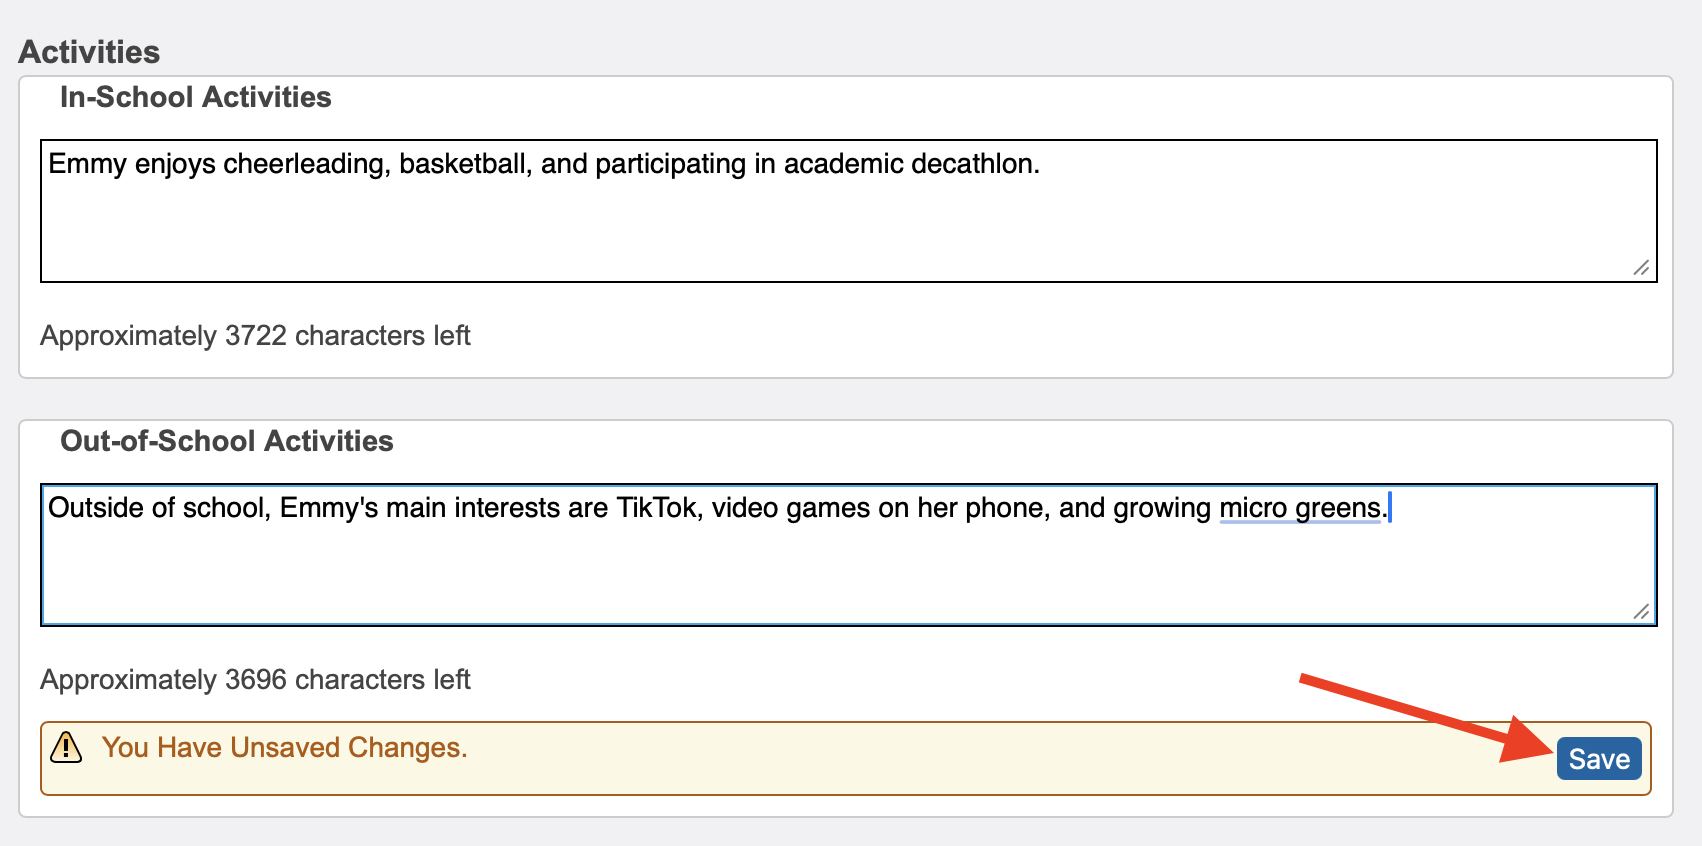Screen dimensions: 1702x846
Task: Click the underlined 'micro greens' phrase
Action: click(x=1300, y=508)
